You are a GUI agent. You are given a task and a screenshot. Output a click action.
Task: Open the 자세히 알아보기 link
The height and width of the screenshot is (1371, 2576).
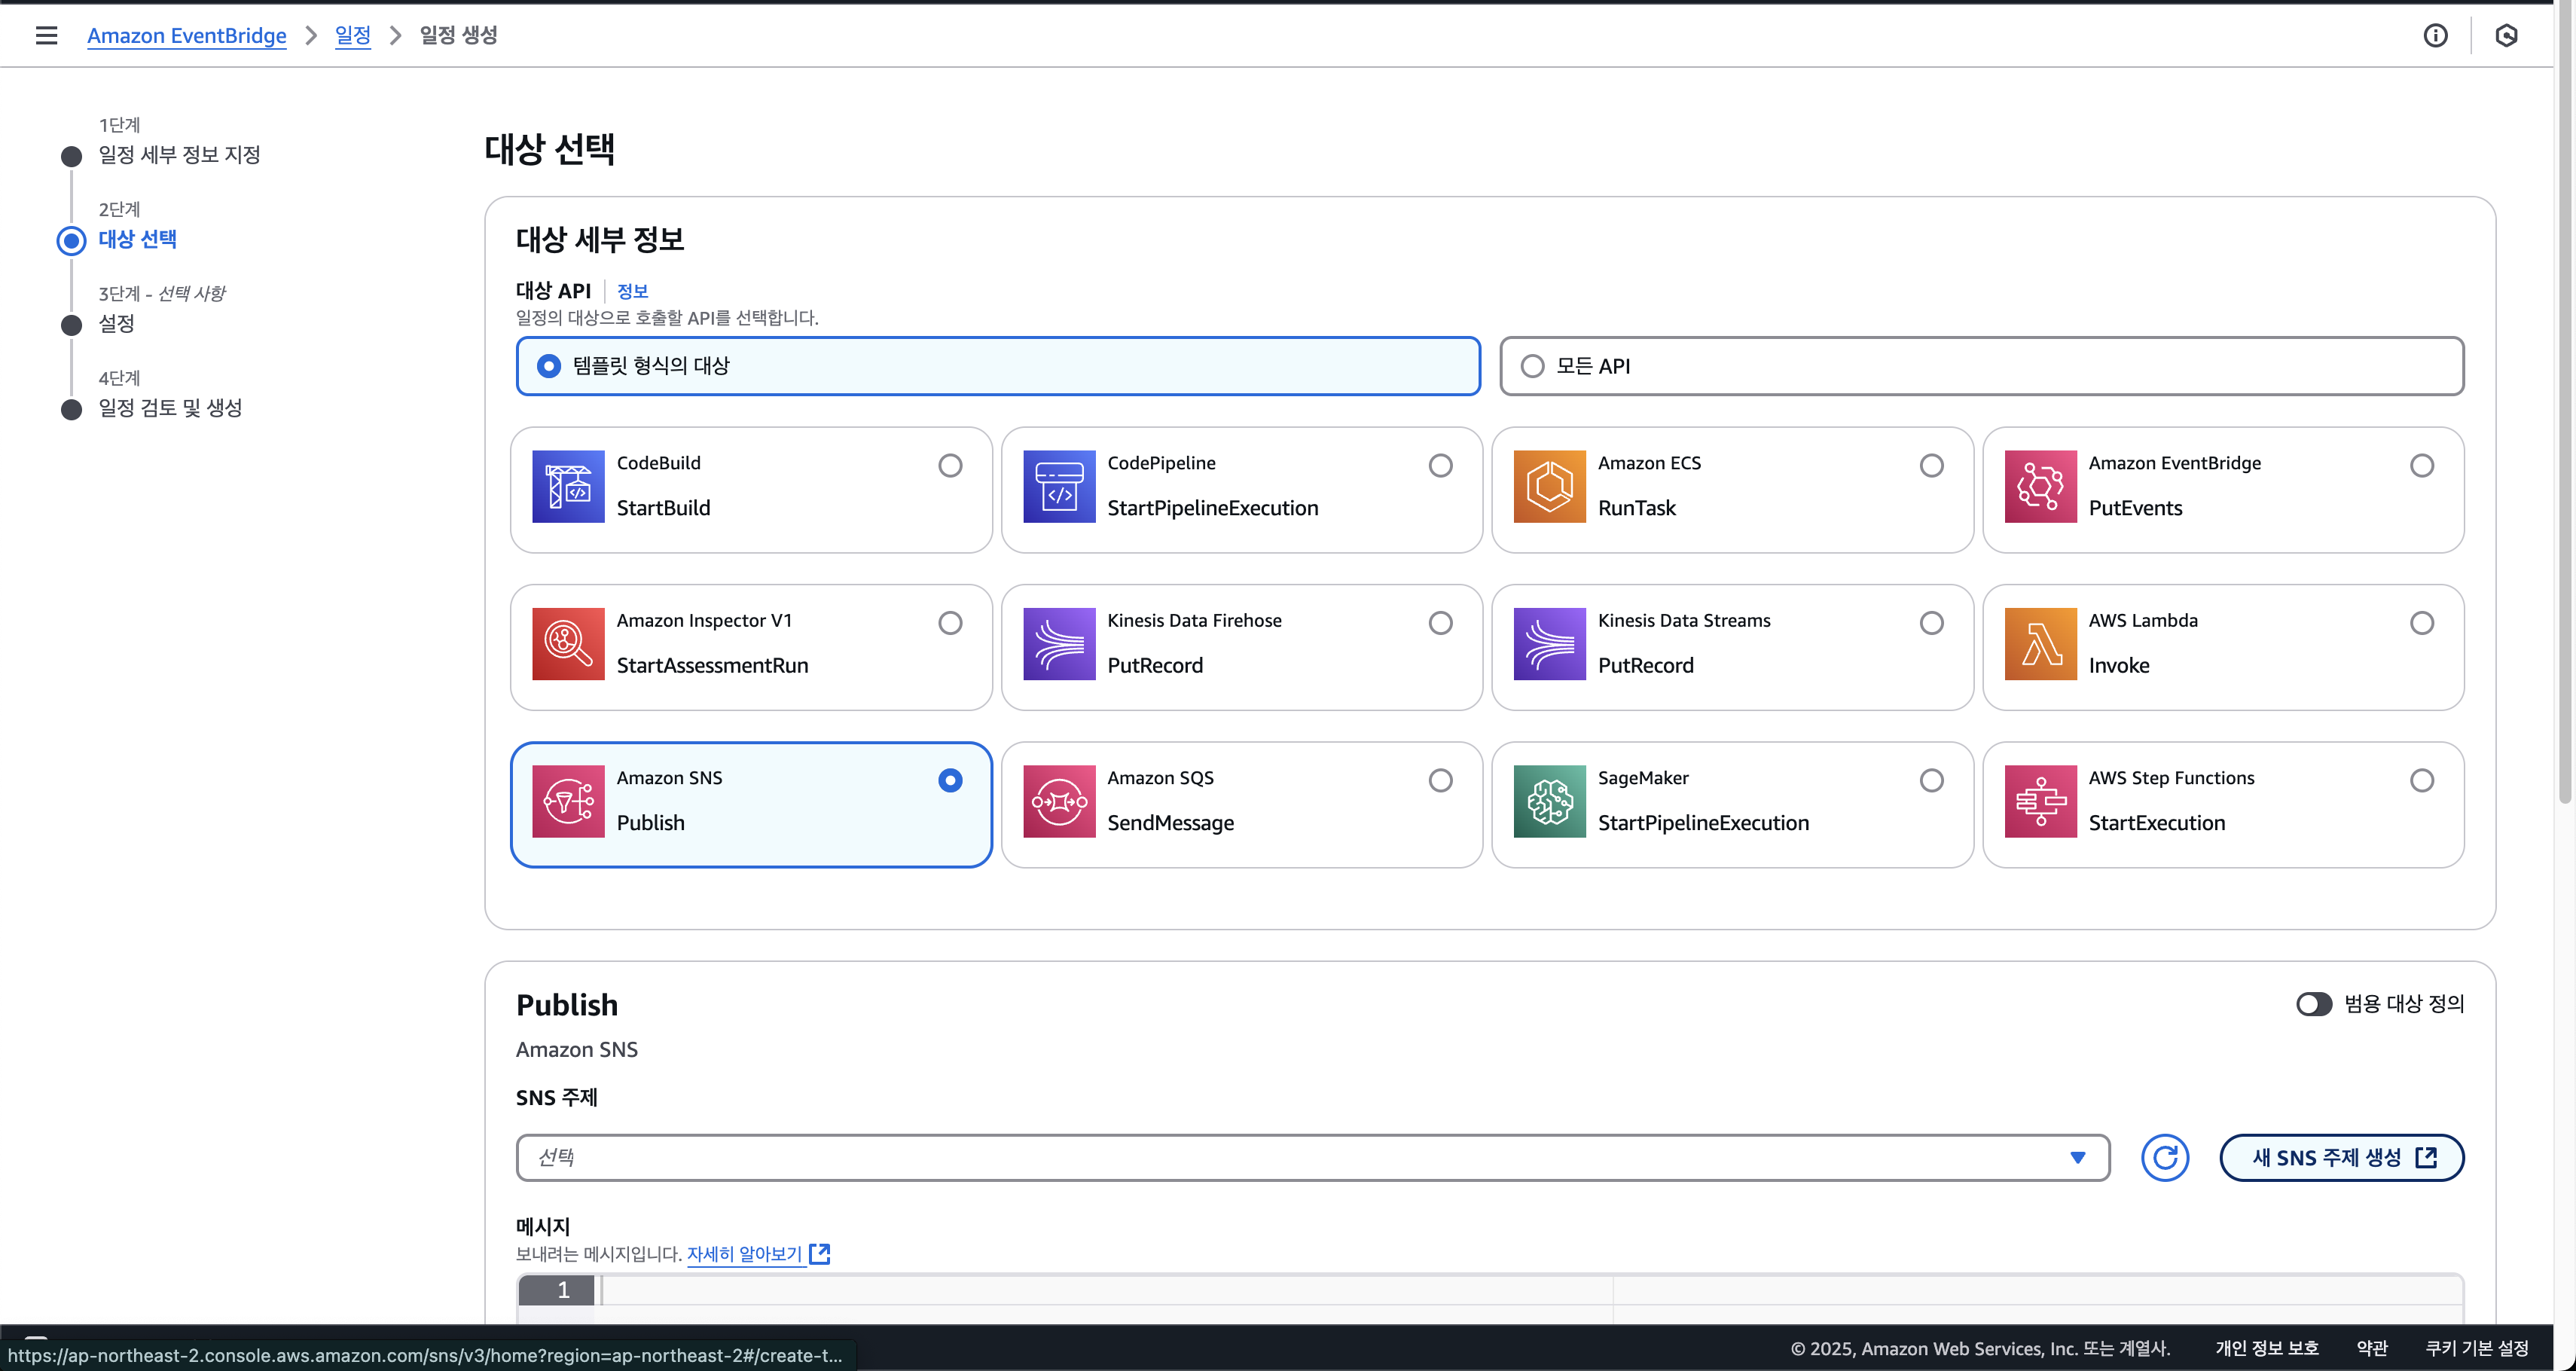(745, 1253)
